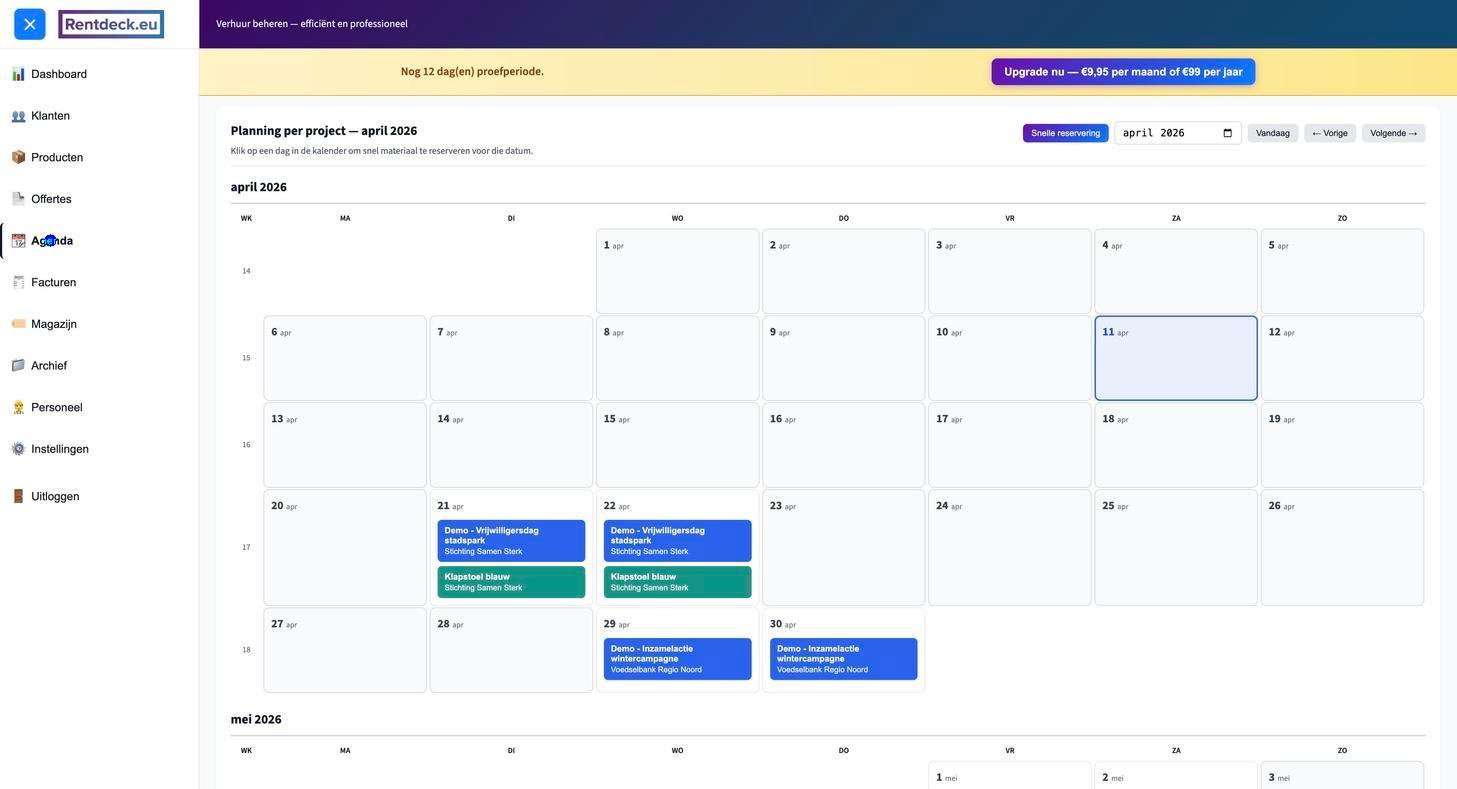Screen dimensions: 1457x789
Task: Click the Producten box icon
Action: coord(18,157)
